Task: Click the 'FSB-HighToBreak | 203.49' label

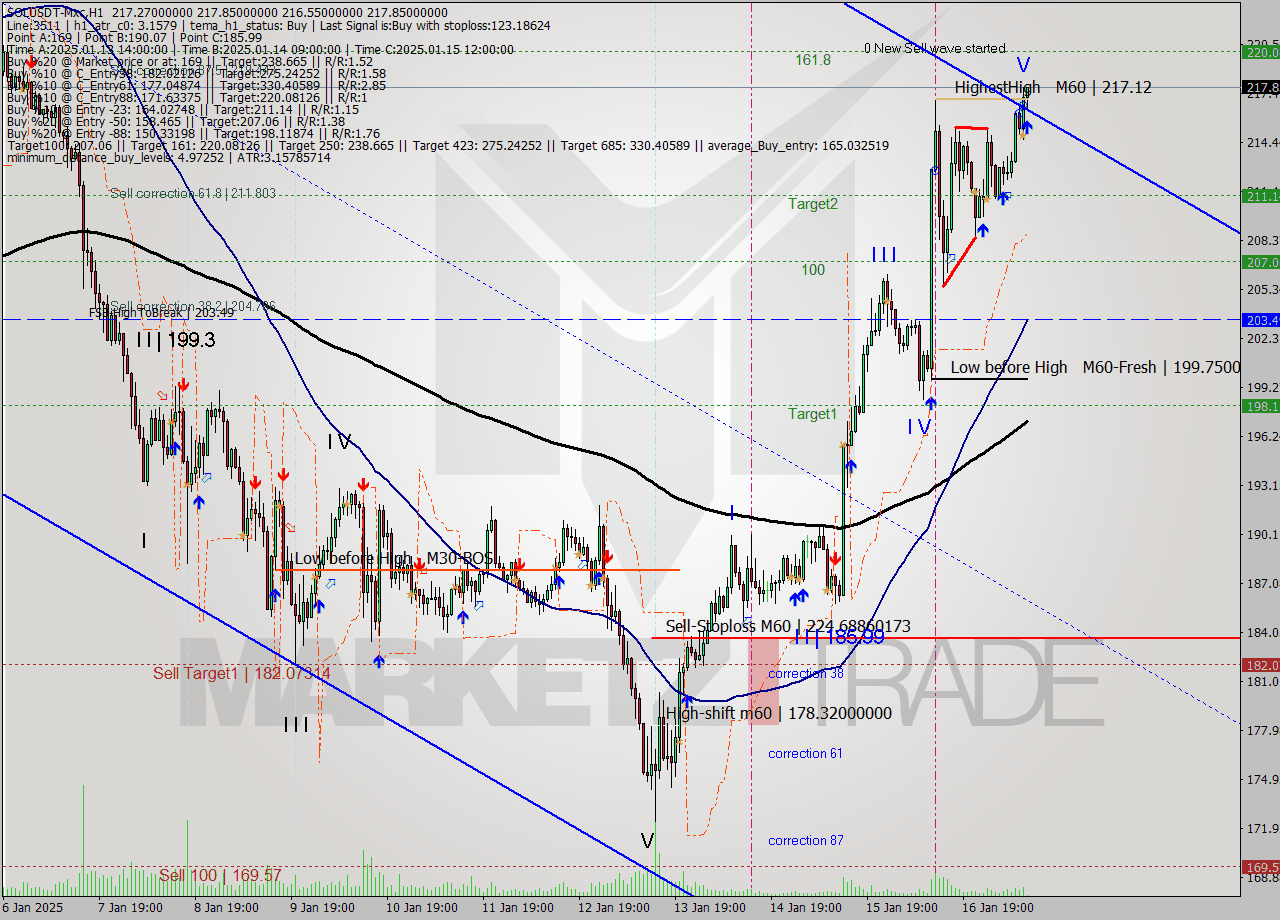Action: coord(161,313)
